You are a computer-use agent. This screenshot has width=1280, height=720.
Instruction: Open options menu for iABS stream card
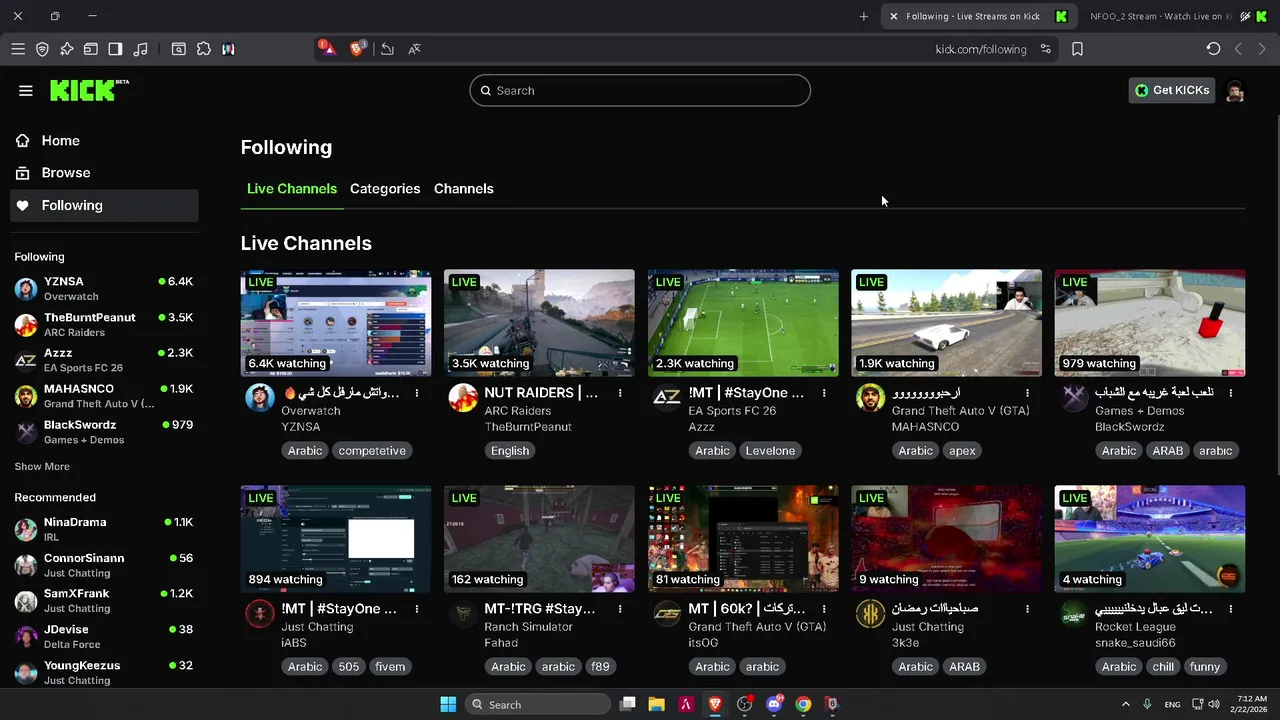coord(417,609)
